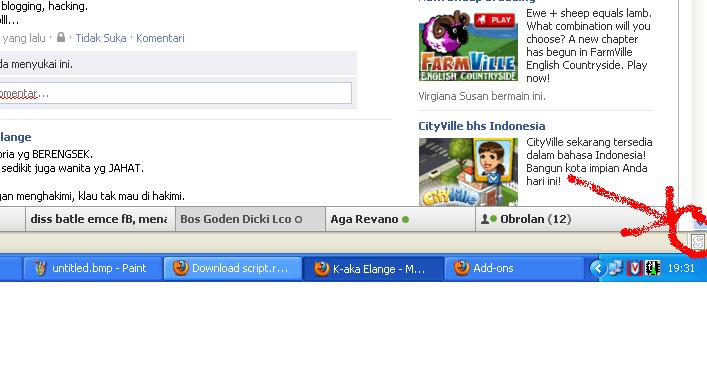Click CityVille sekarang tersedia description text

pos(589,161)
